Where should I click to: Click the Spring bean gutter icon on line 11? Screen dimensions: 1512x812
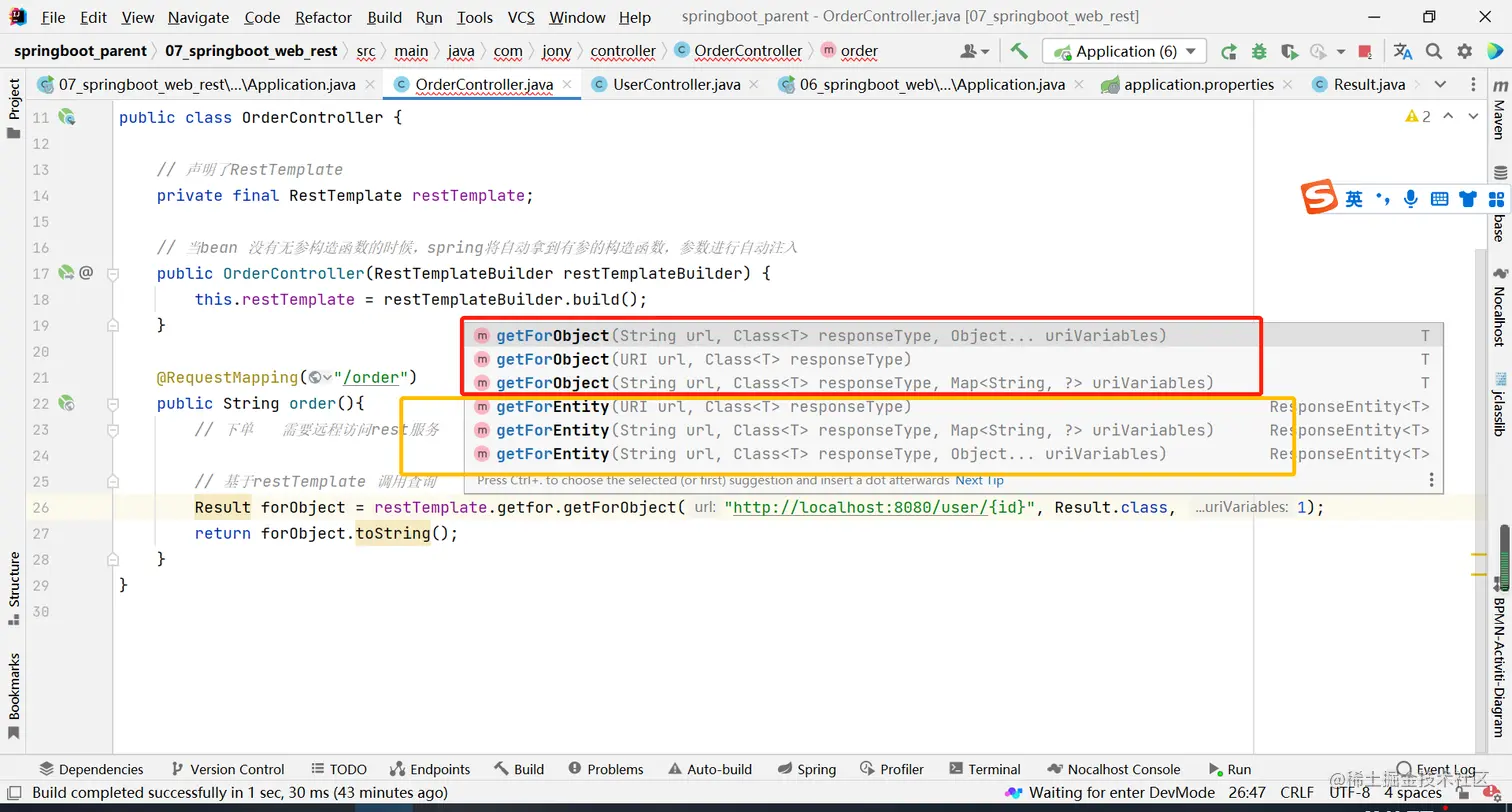click(67, 117)
